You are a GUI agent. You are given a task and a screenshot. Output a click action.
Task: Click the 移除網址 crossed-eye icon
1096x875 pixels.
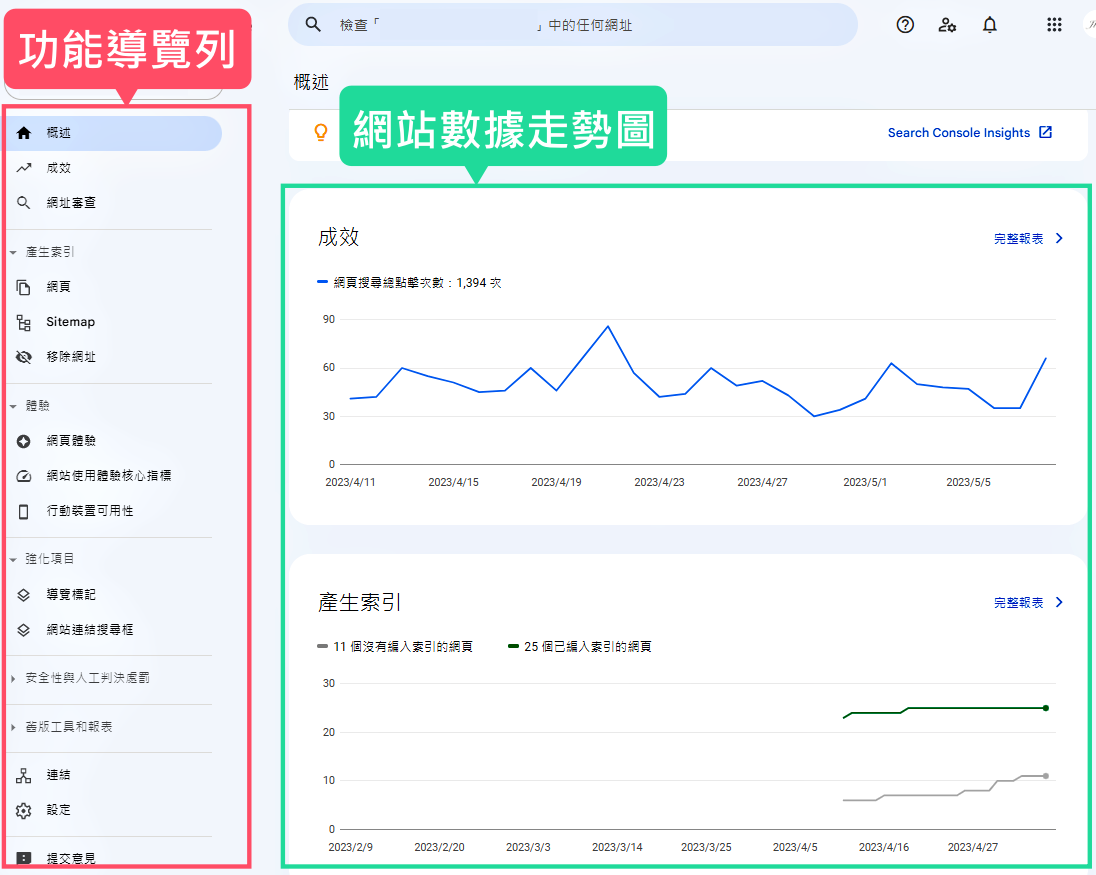[x=24, y=357]
